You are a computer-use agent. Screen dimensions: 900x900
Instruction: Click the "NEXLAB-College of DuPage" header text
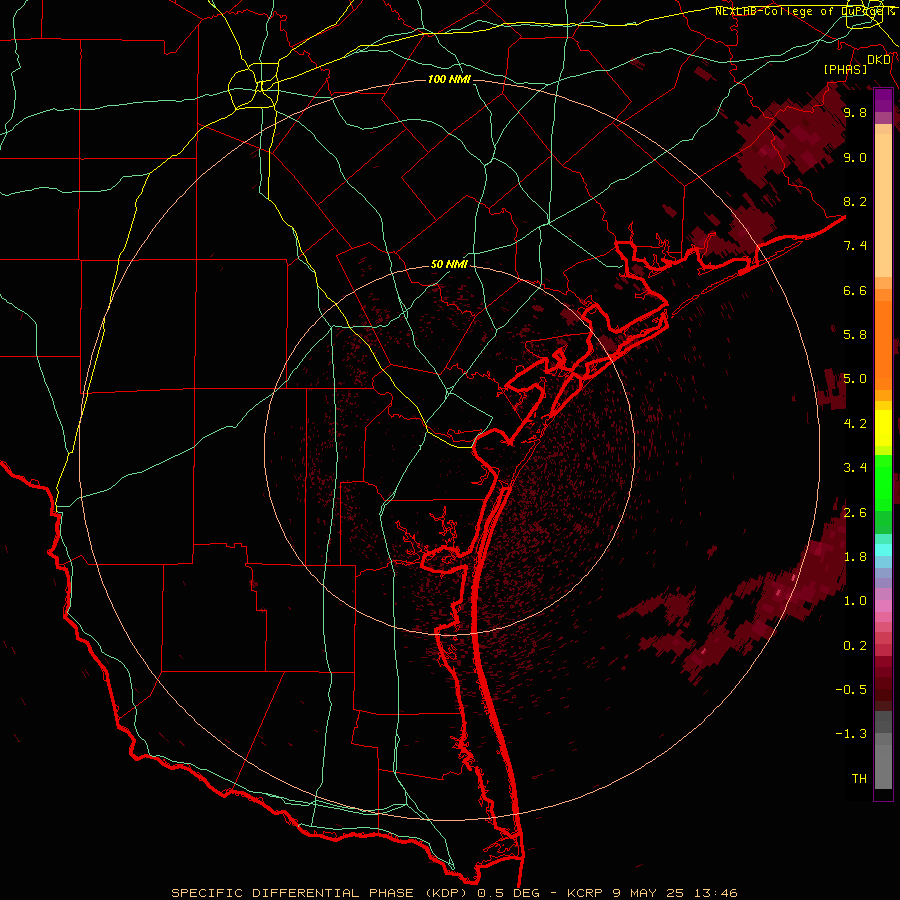(x=798, y=11)
